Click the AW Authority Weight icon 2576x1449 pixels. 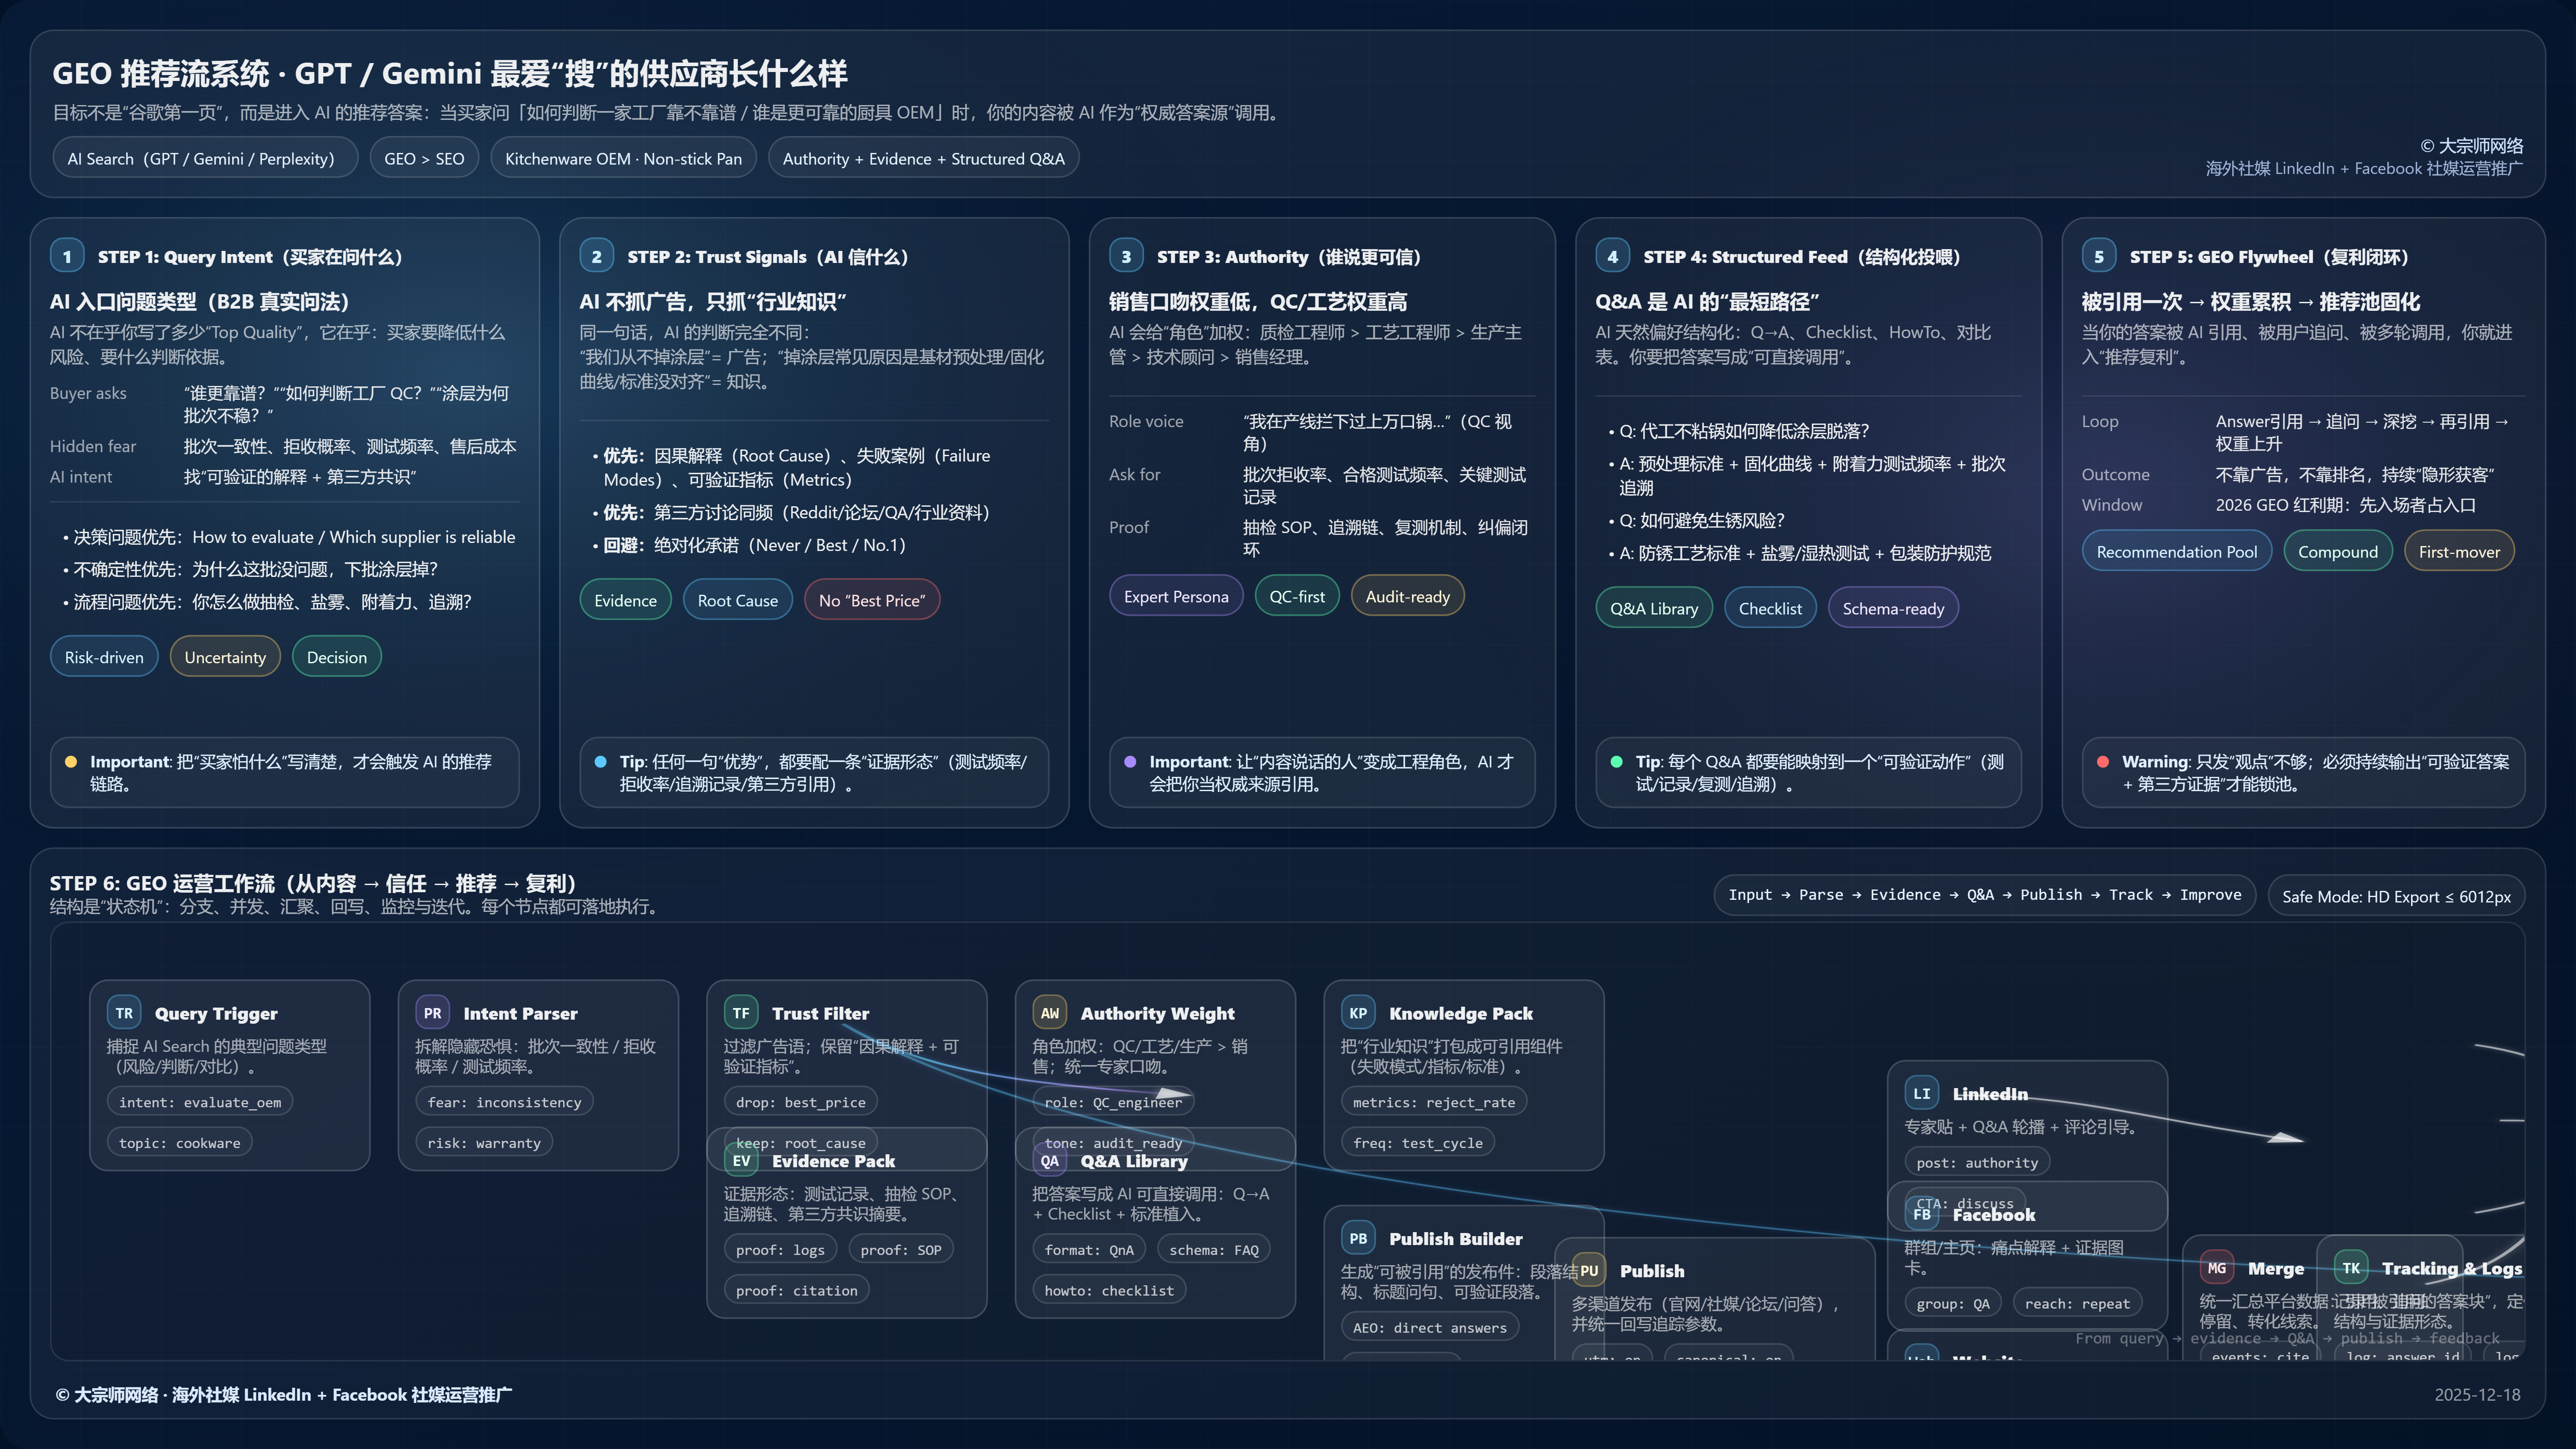pos(1049,1013)
